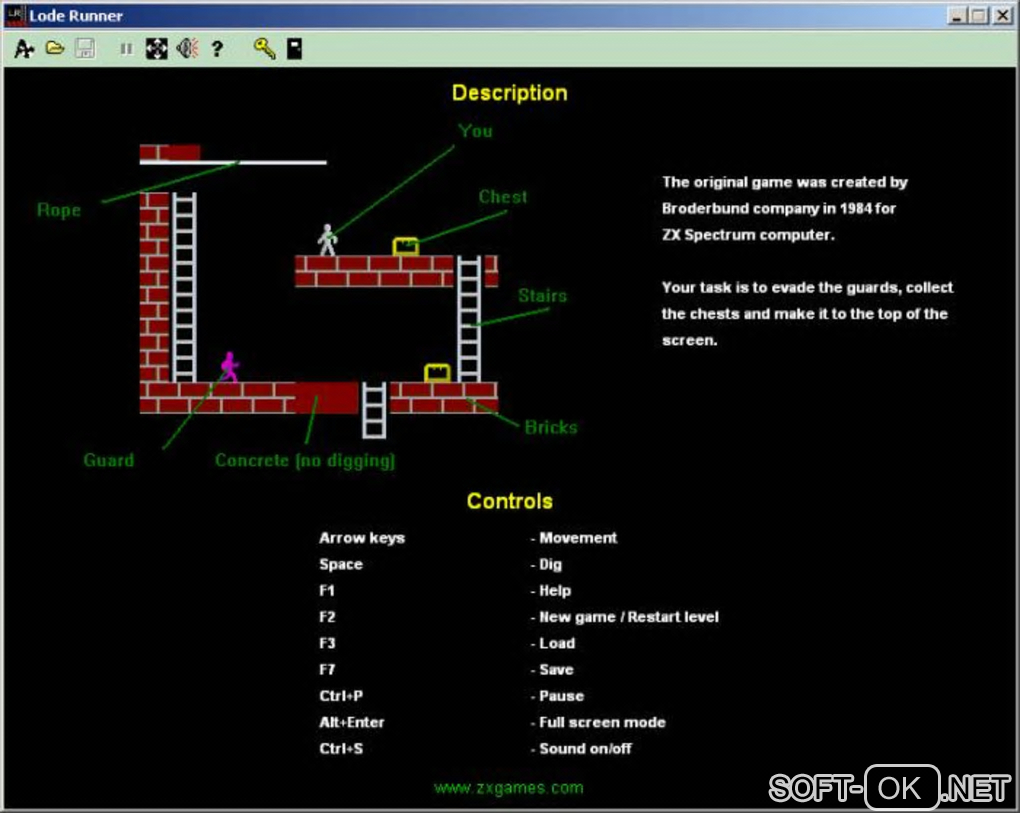Click the 'Rope' label in the diagram
1020x813 pixels.
59,210
